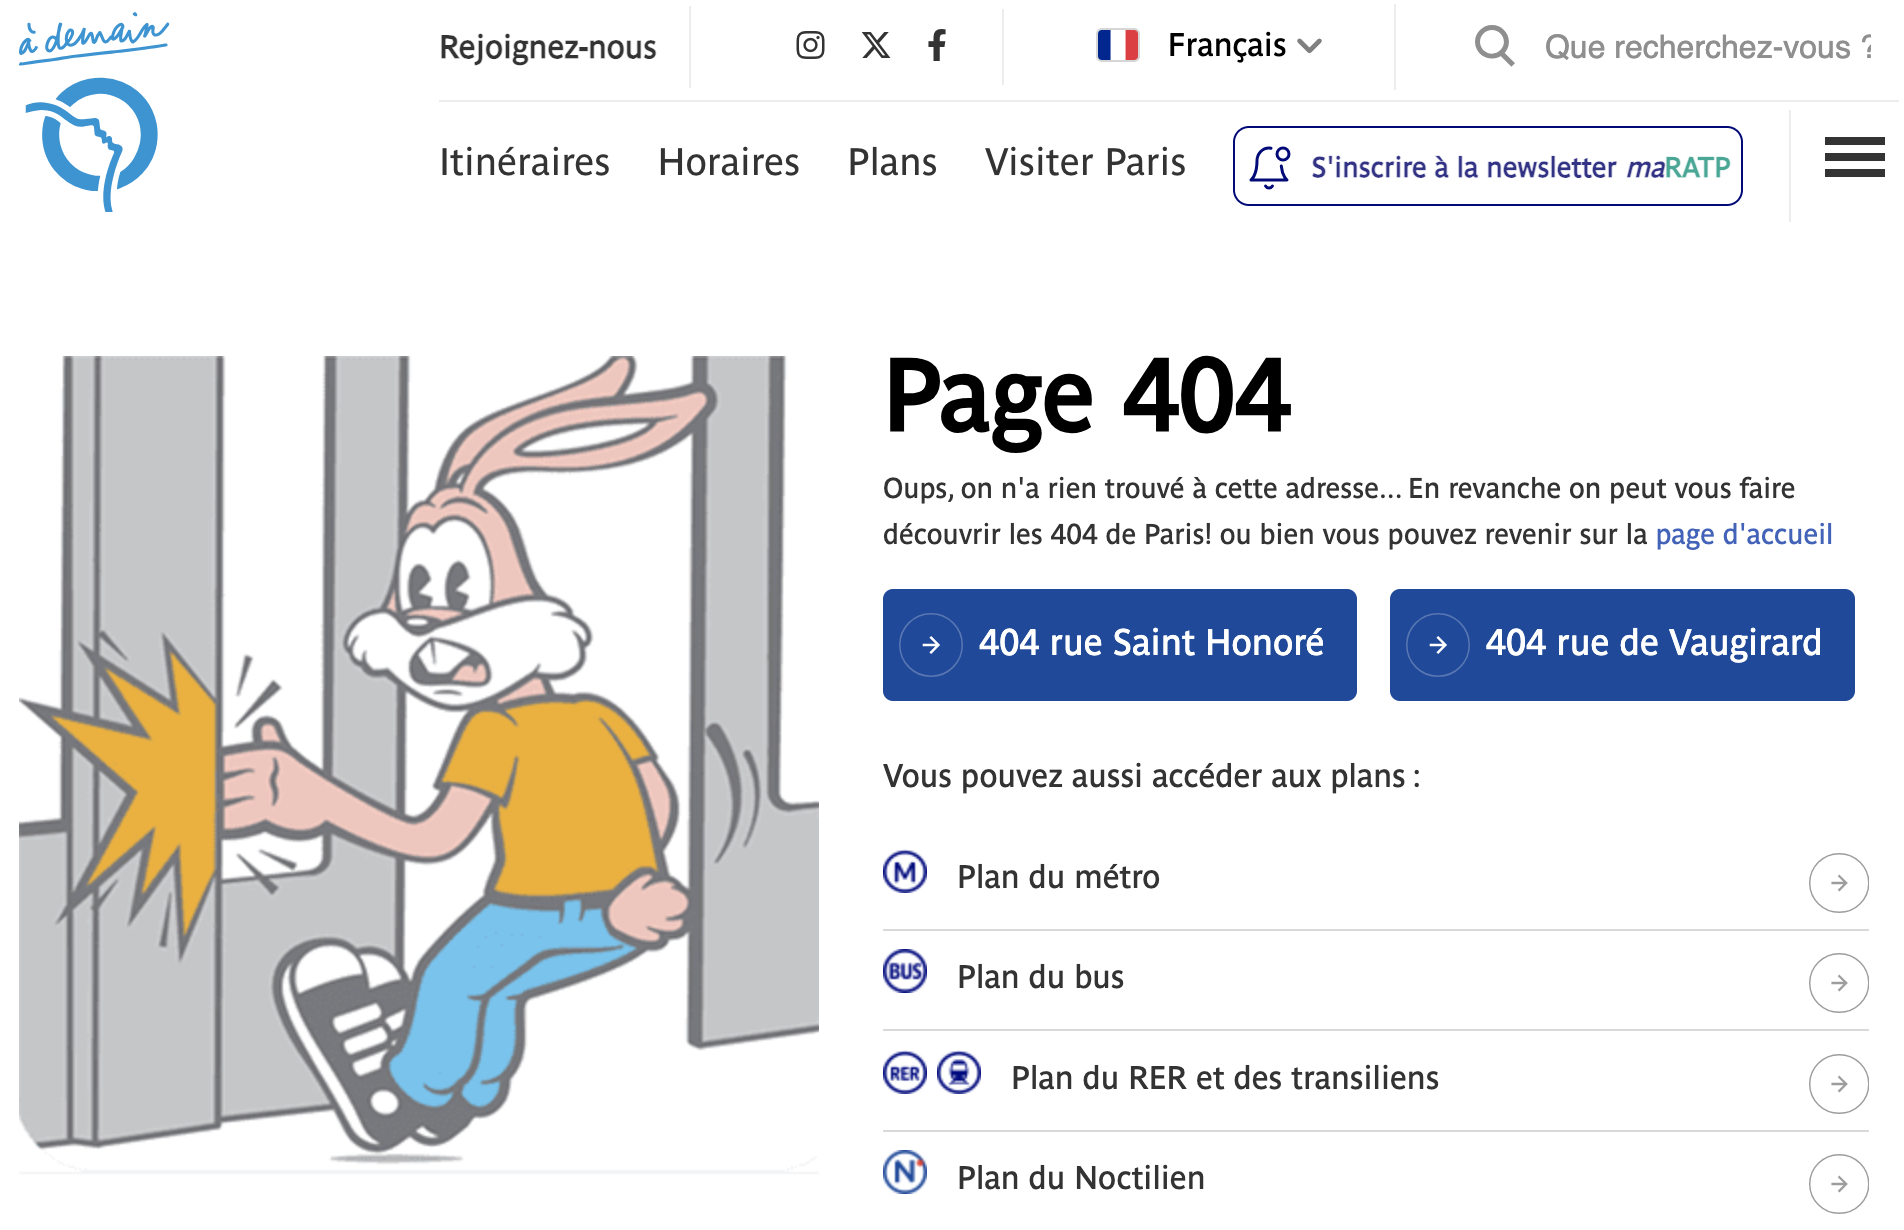
Task: Open Plan du RER et des transiliens
Action: tap(1376, 1081)
